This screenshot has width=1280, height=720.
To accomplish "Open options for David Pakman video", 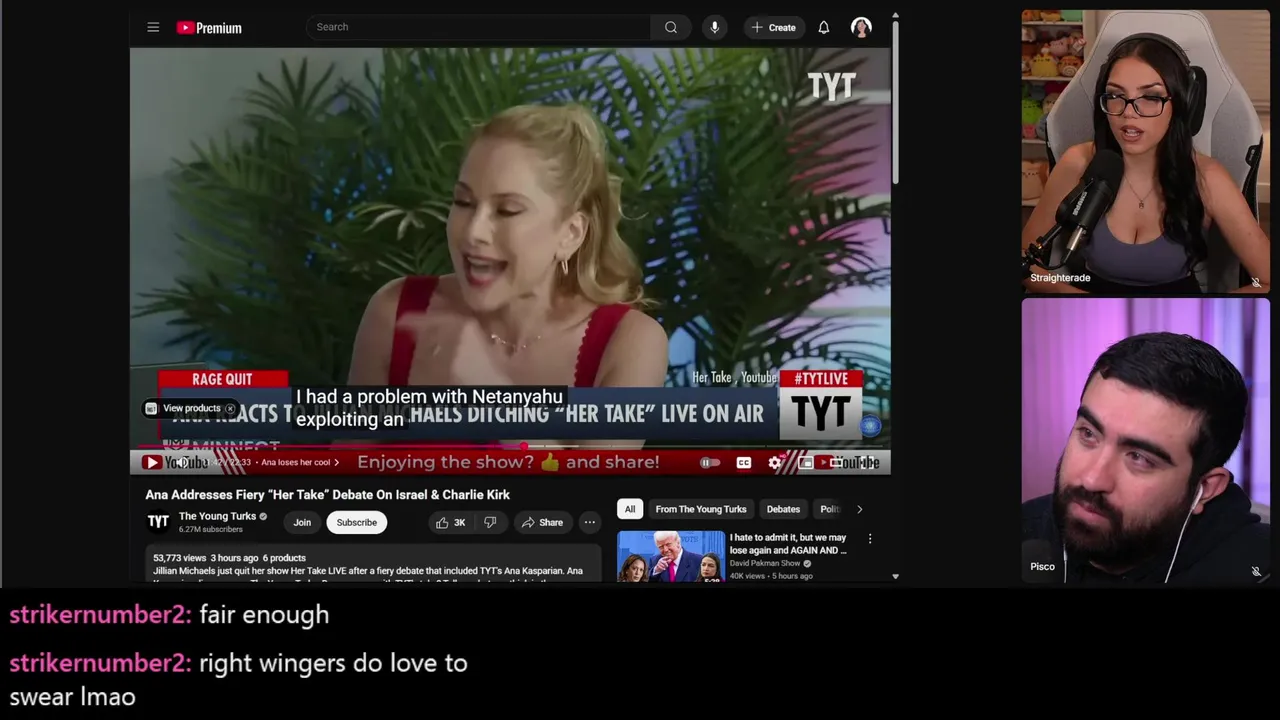I will coord(869,538).
